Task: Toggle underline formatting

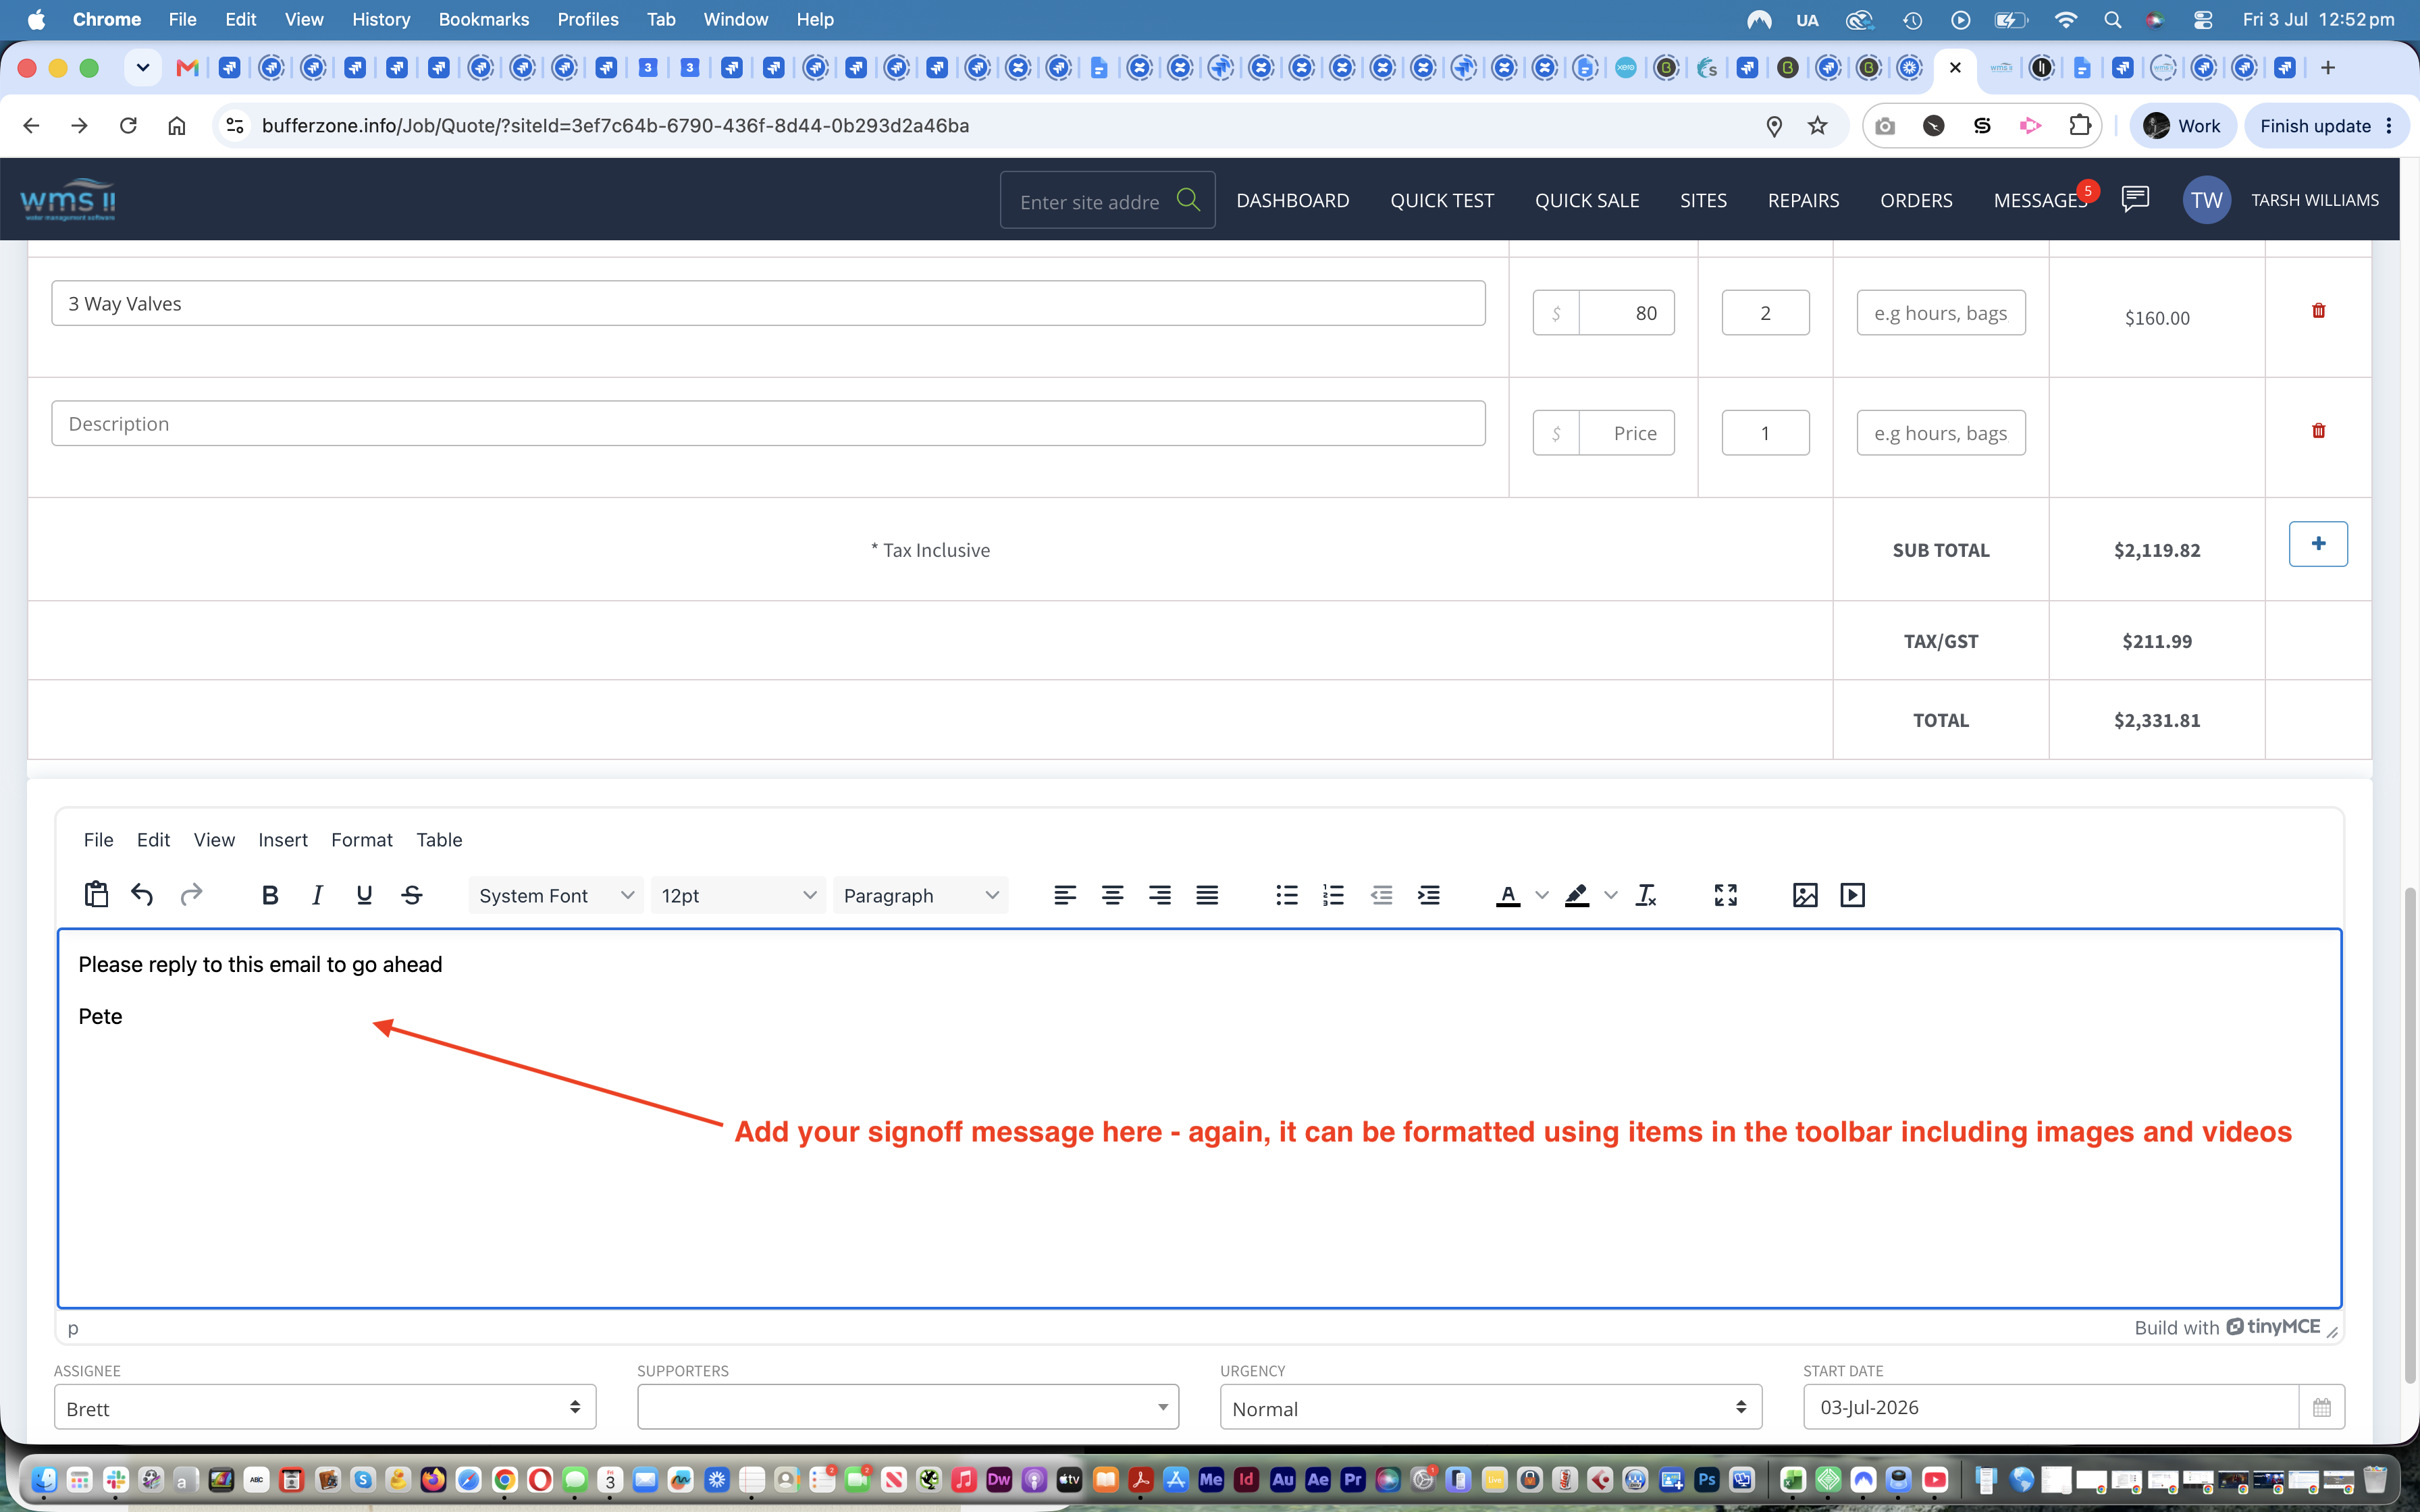Action: click(x=364, y=895)
